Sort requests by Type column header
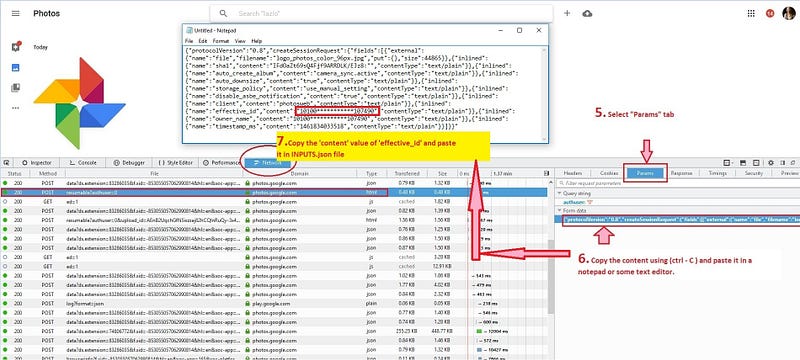 (x=371, y=174)
